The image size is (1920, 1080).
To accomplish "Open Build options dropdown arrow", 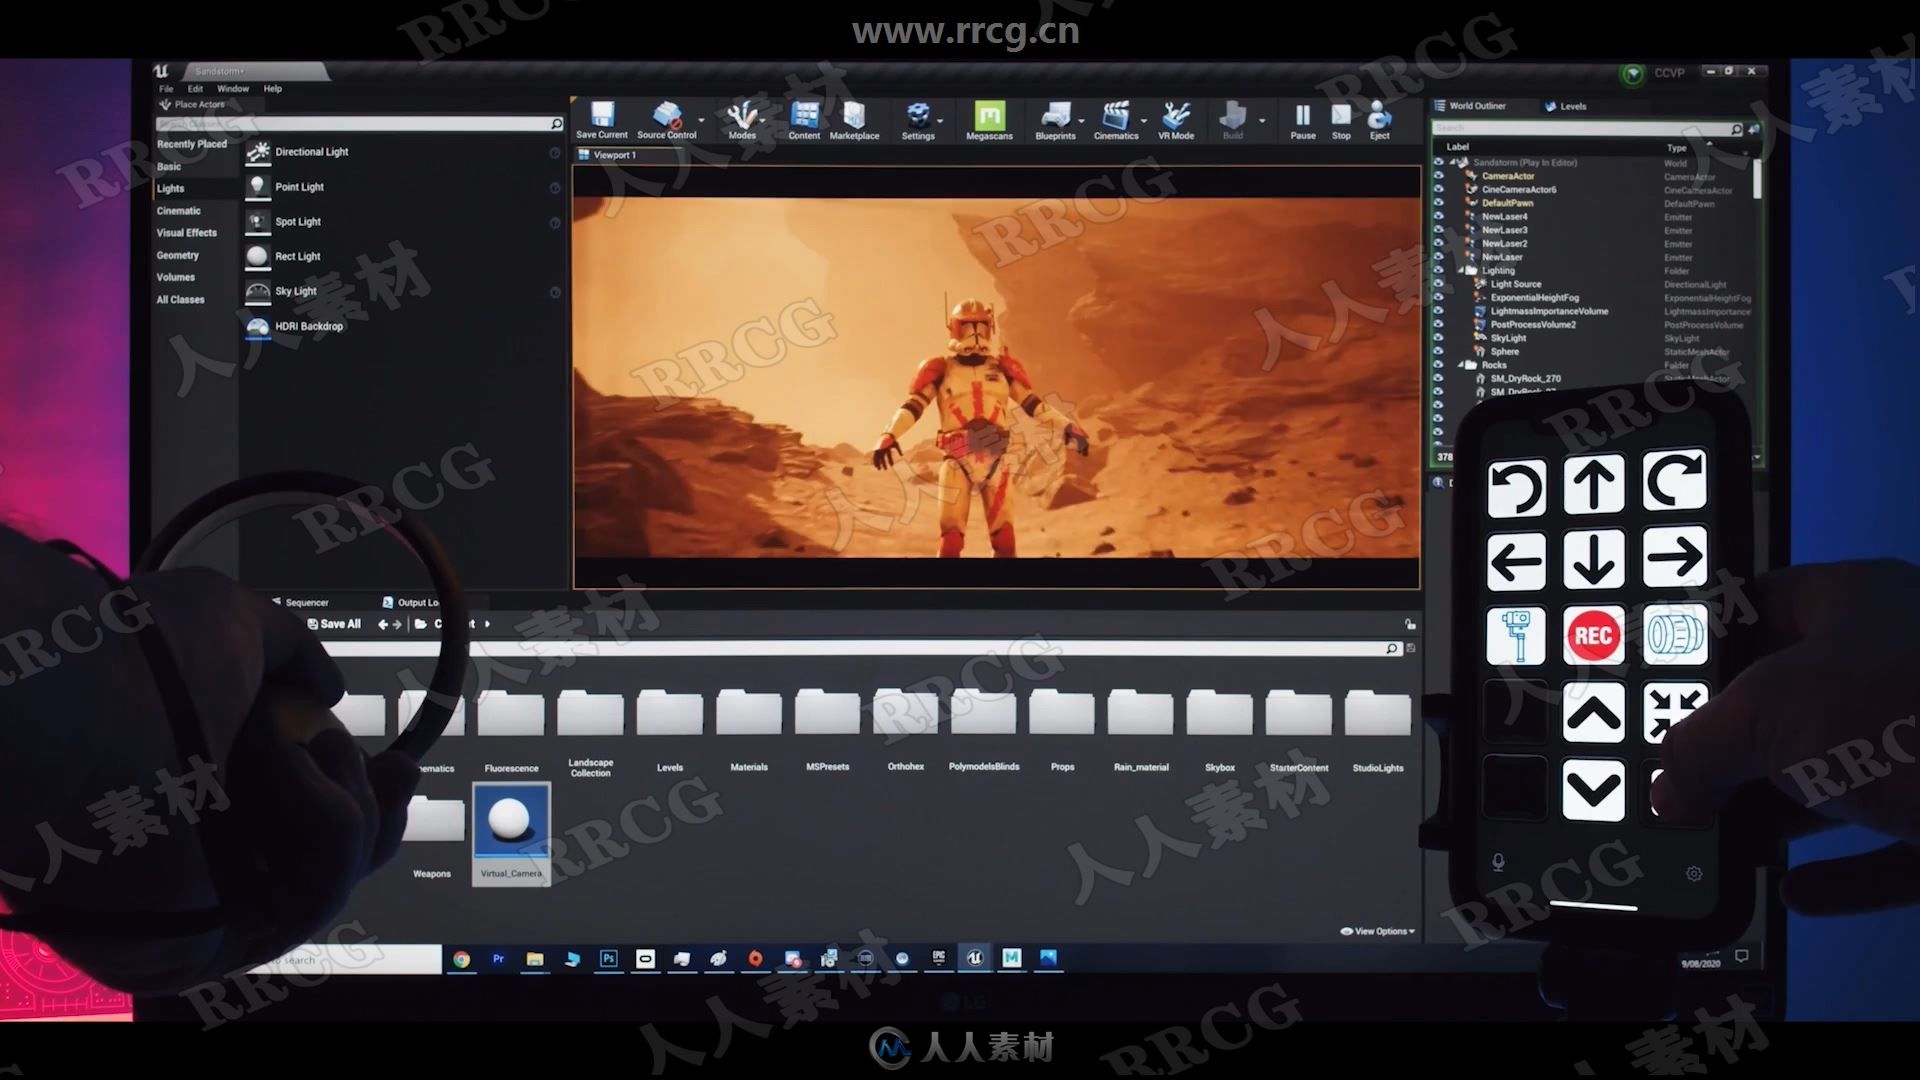I will tap(1262, 121).
